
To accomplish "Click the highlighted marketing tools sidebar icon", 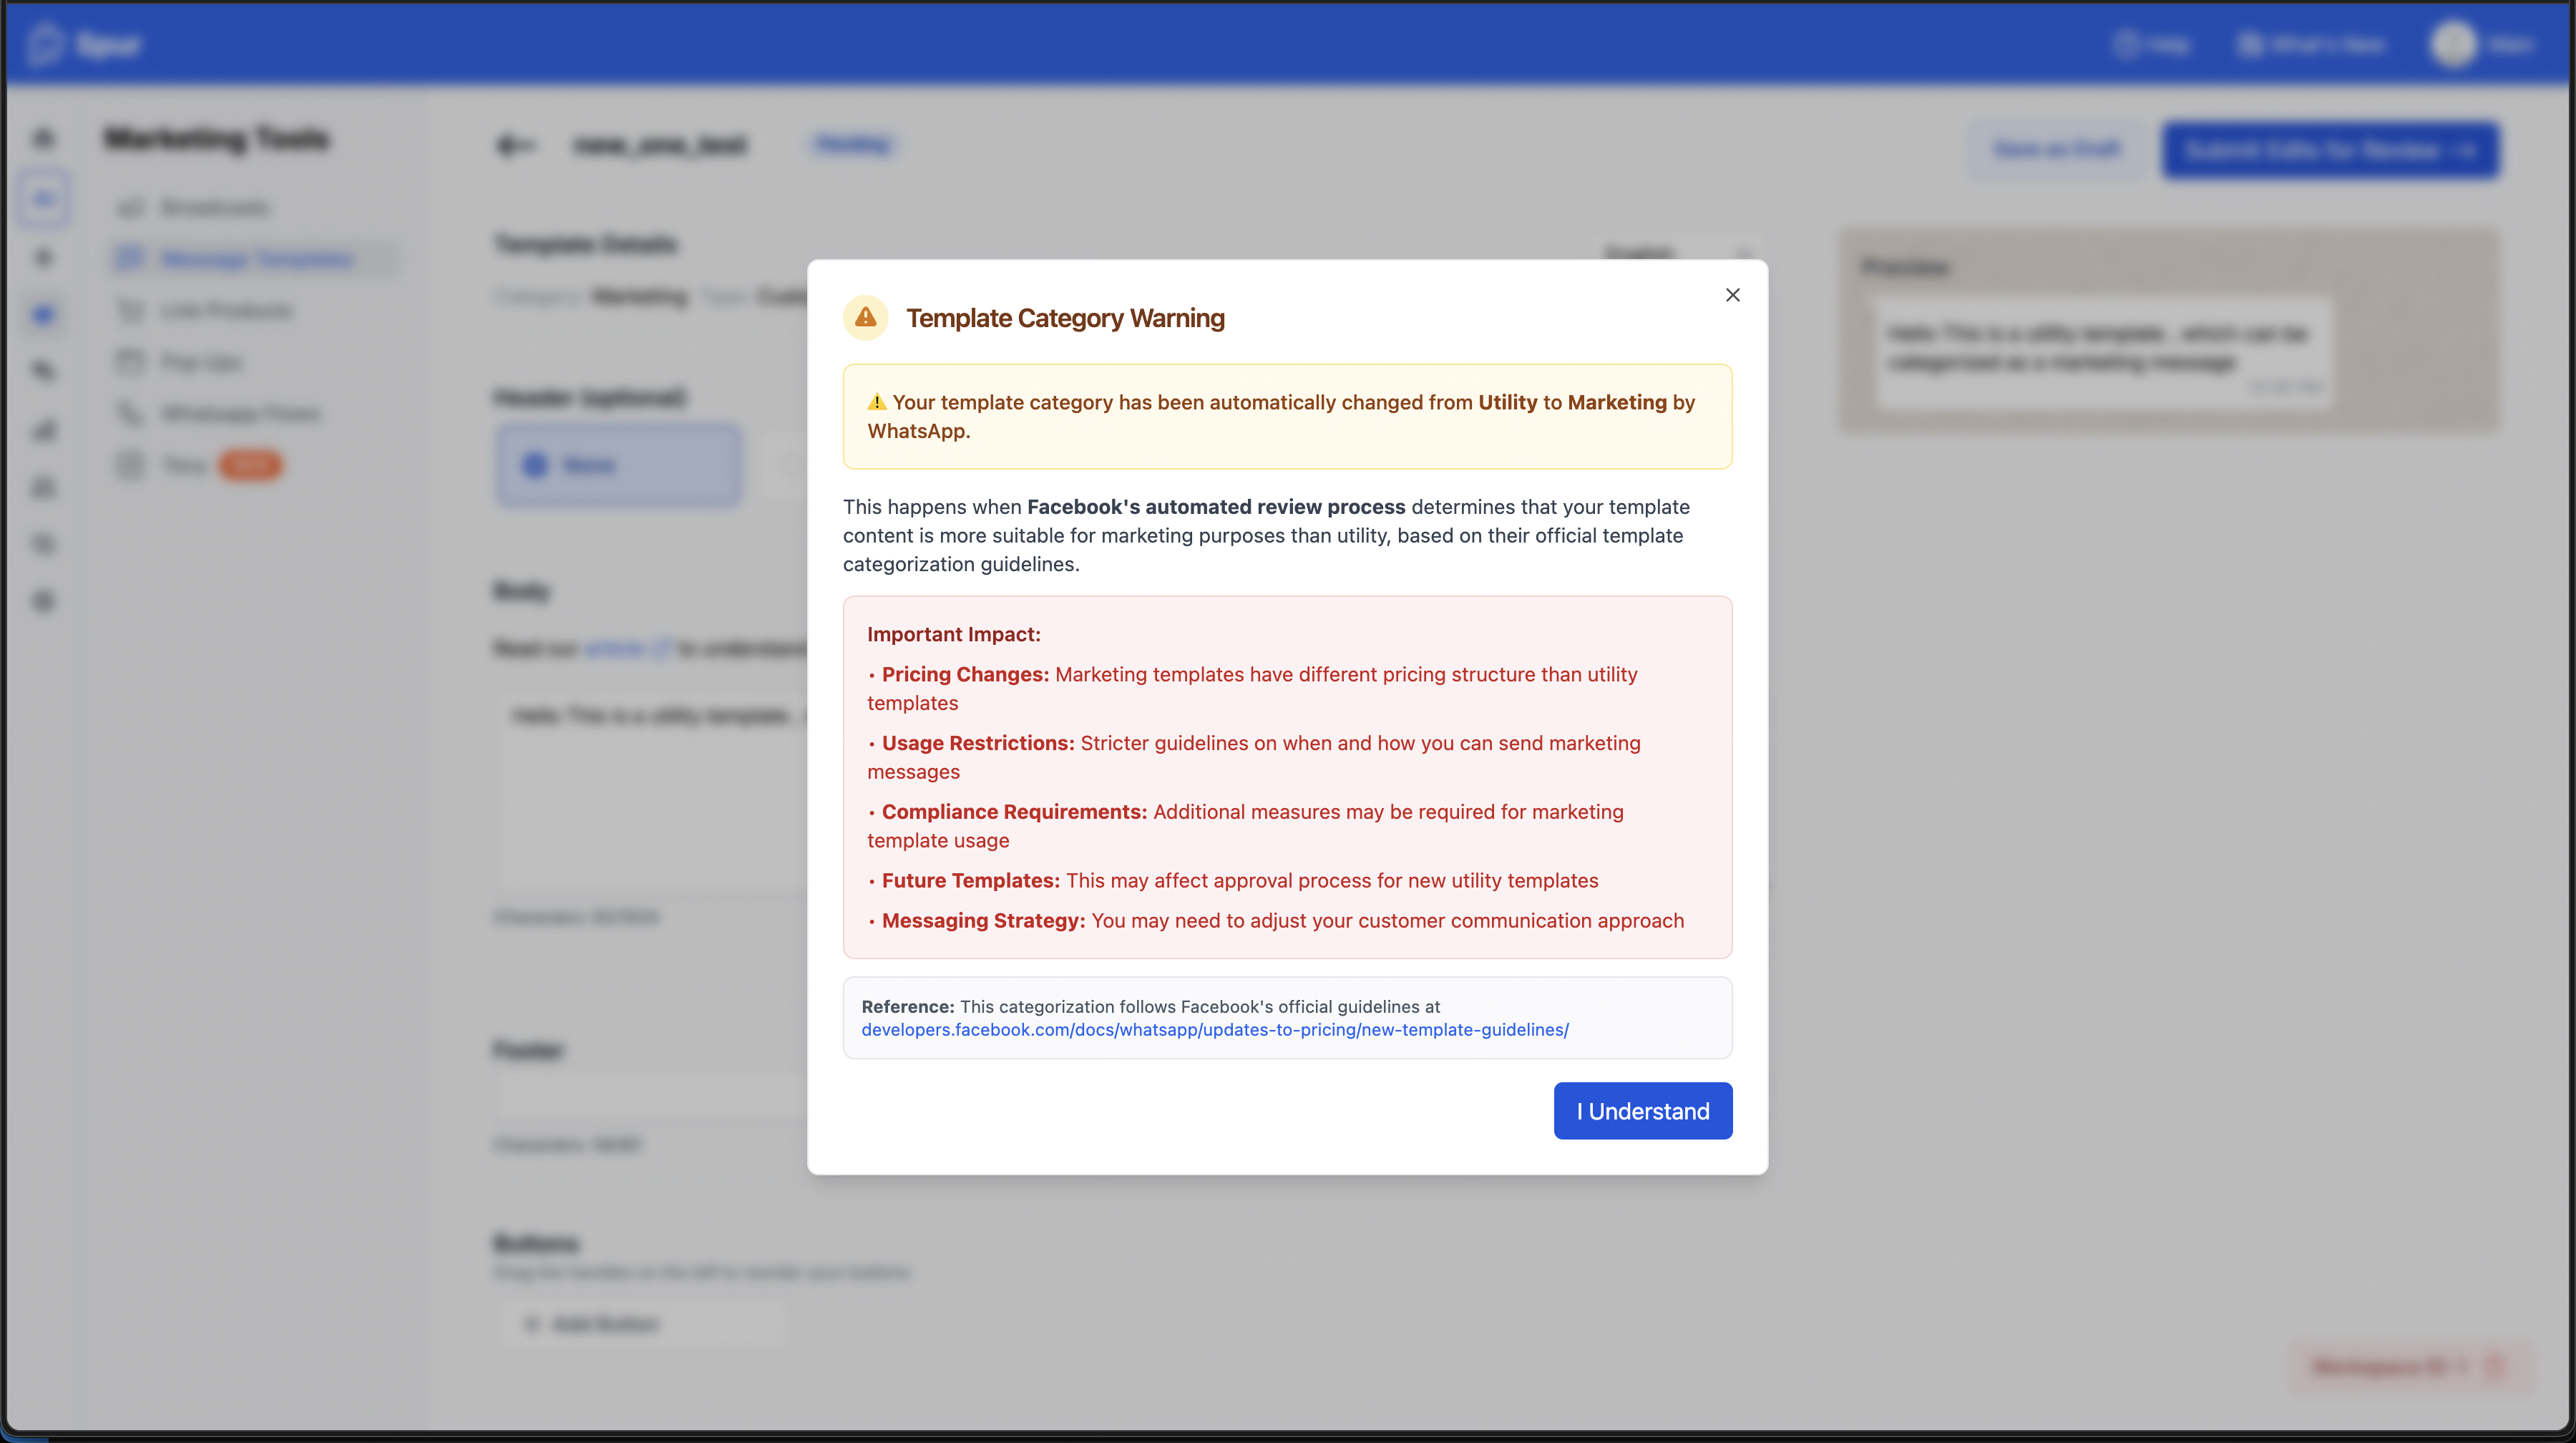I will [44, 198].
